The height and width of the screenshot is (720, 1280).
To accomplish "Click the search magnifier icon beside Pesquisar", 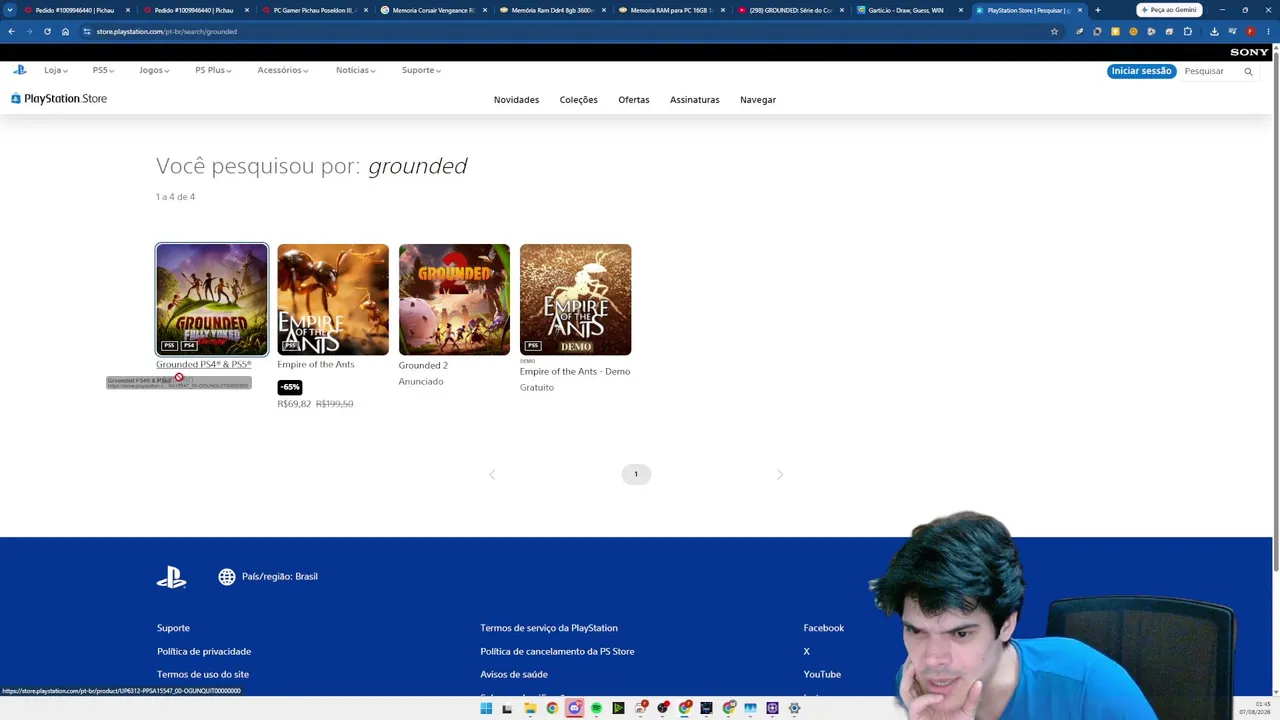I will pos(1248,71).
